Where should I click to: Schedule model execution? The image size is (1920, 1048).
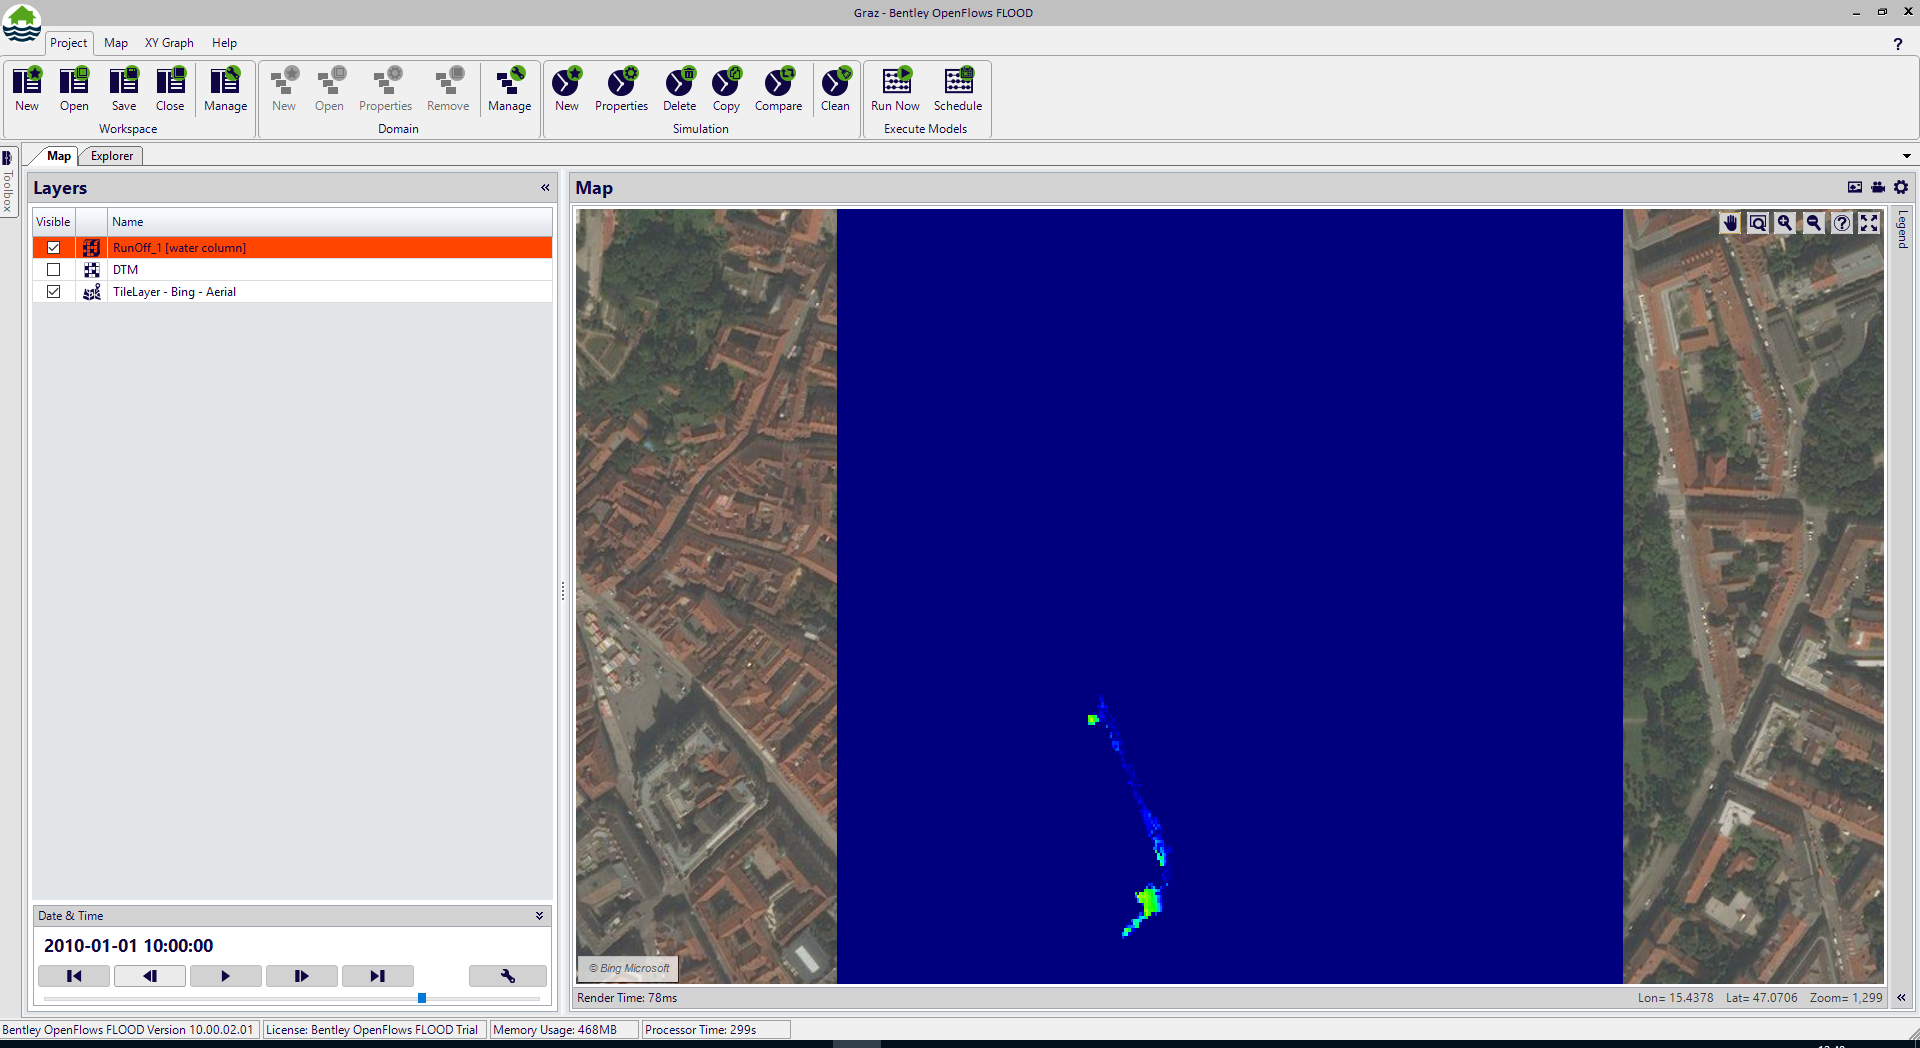[958, 89]
